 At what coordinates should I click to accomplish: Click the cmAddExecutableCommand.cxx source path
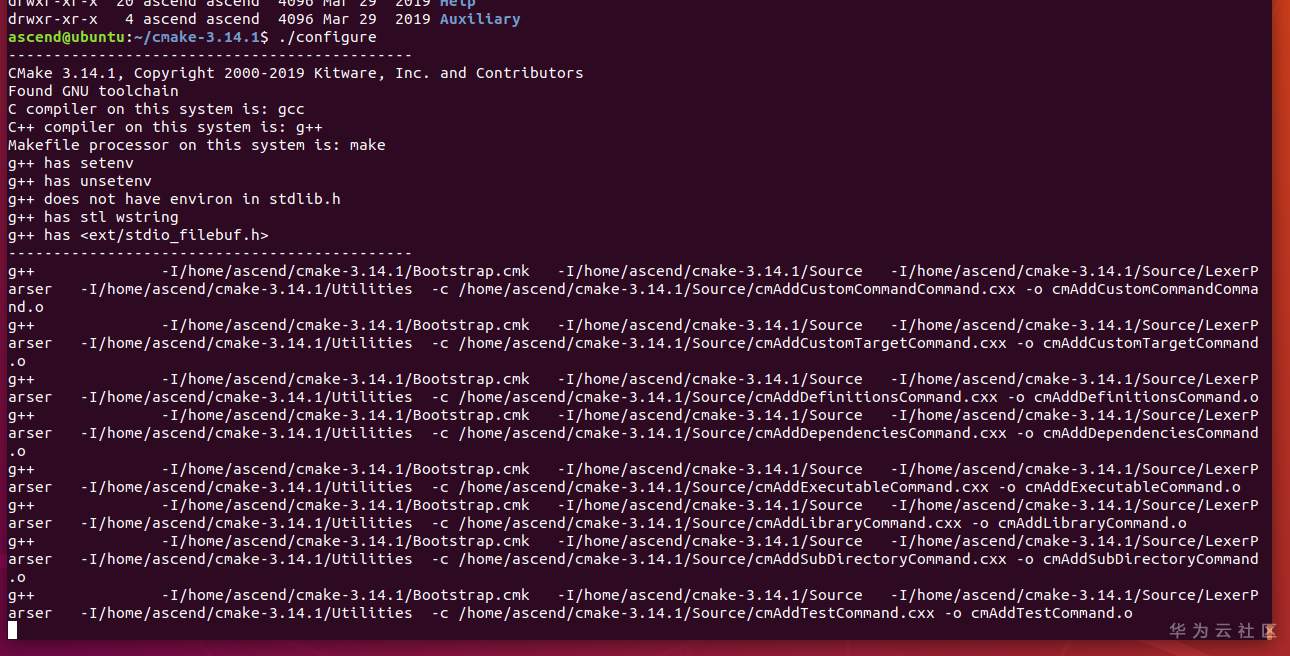[723, 487]
